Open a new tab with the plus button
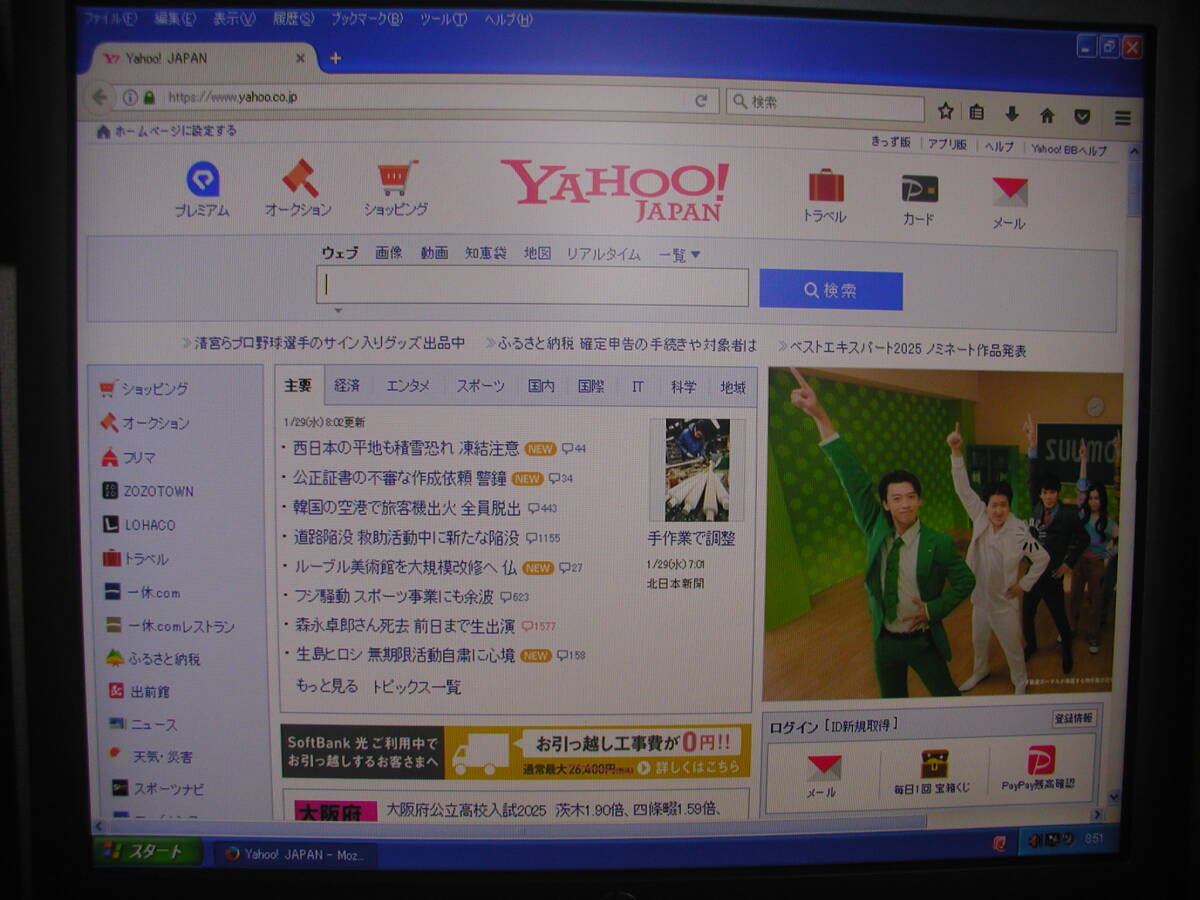This screenshot has height=900, width=1200. [x=335, y=58]
